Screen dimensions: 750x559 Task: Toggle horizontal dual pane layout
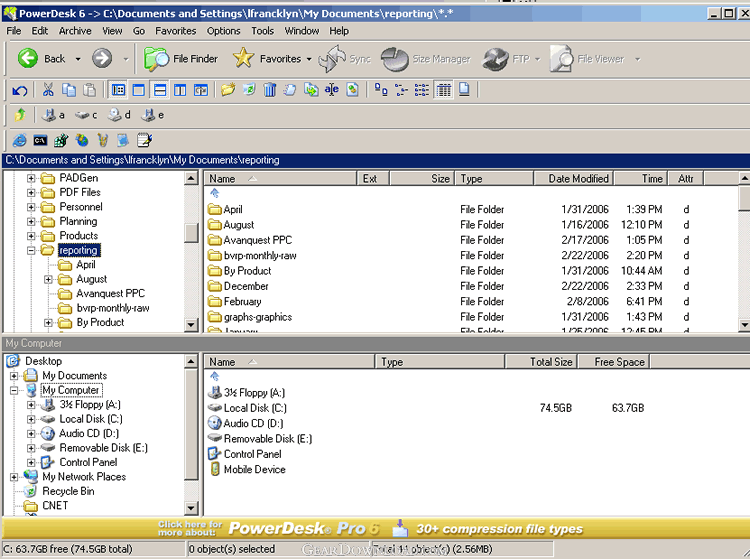[160, 90]
